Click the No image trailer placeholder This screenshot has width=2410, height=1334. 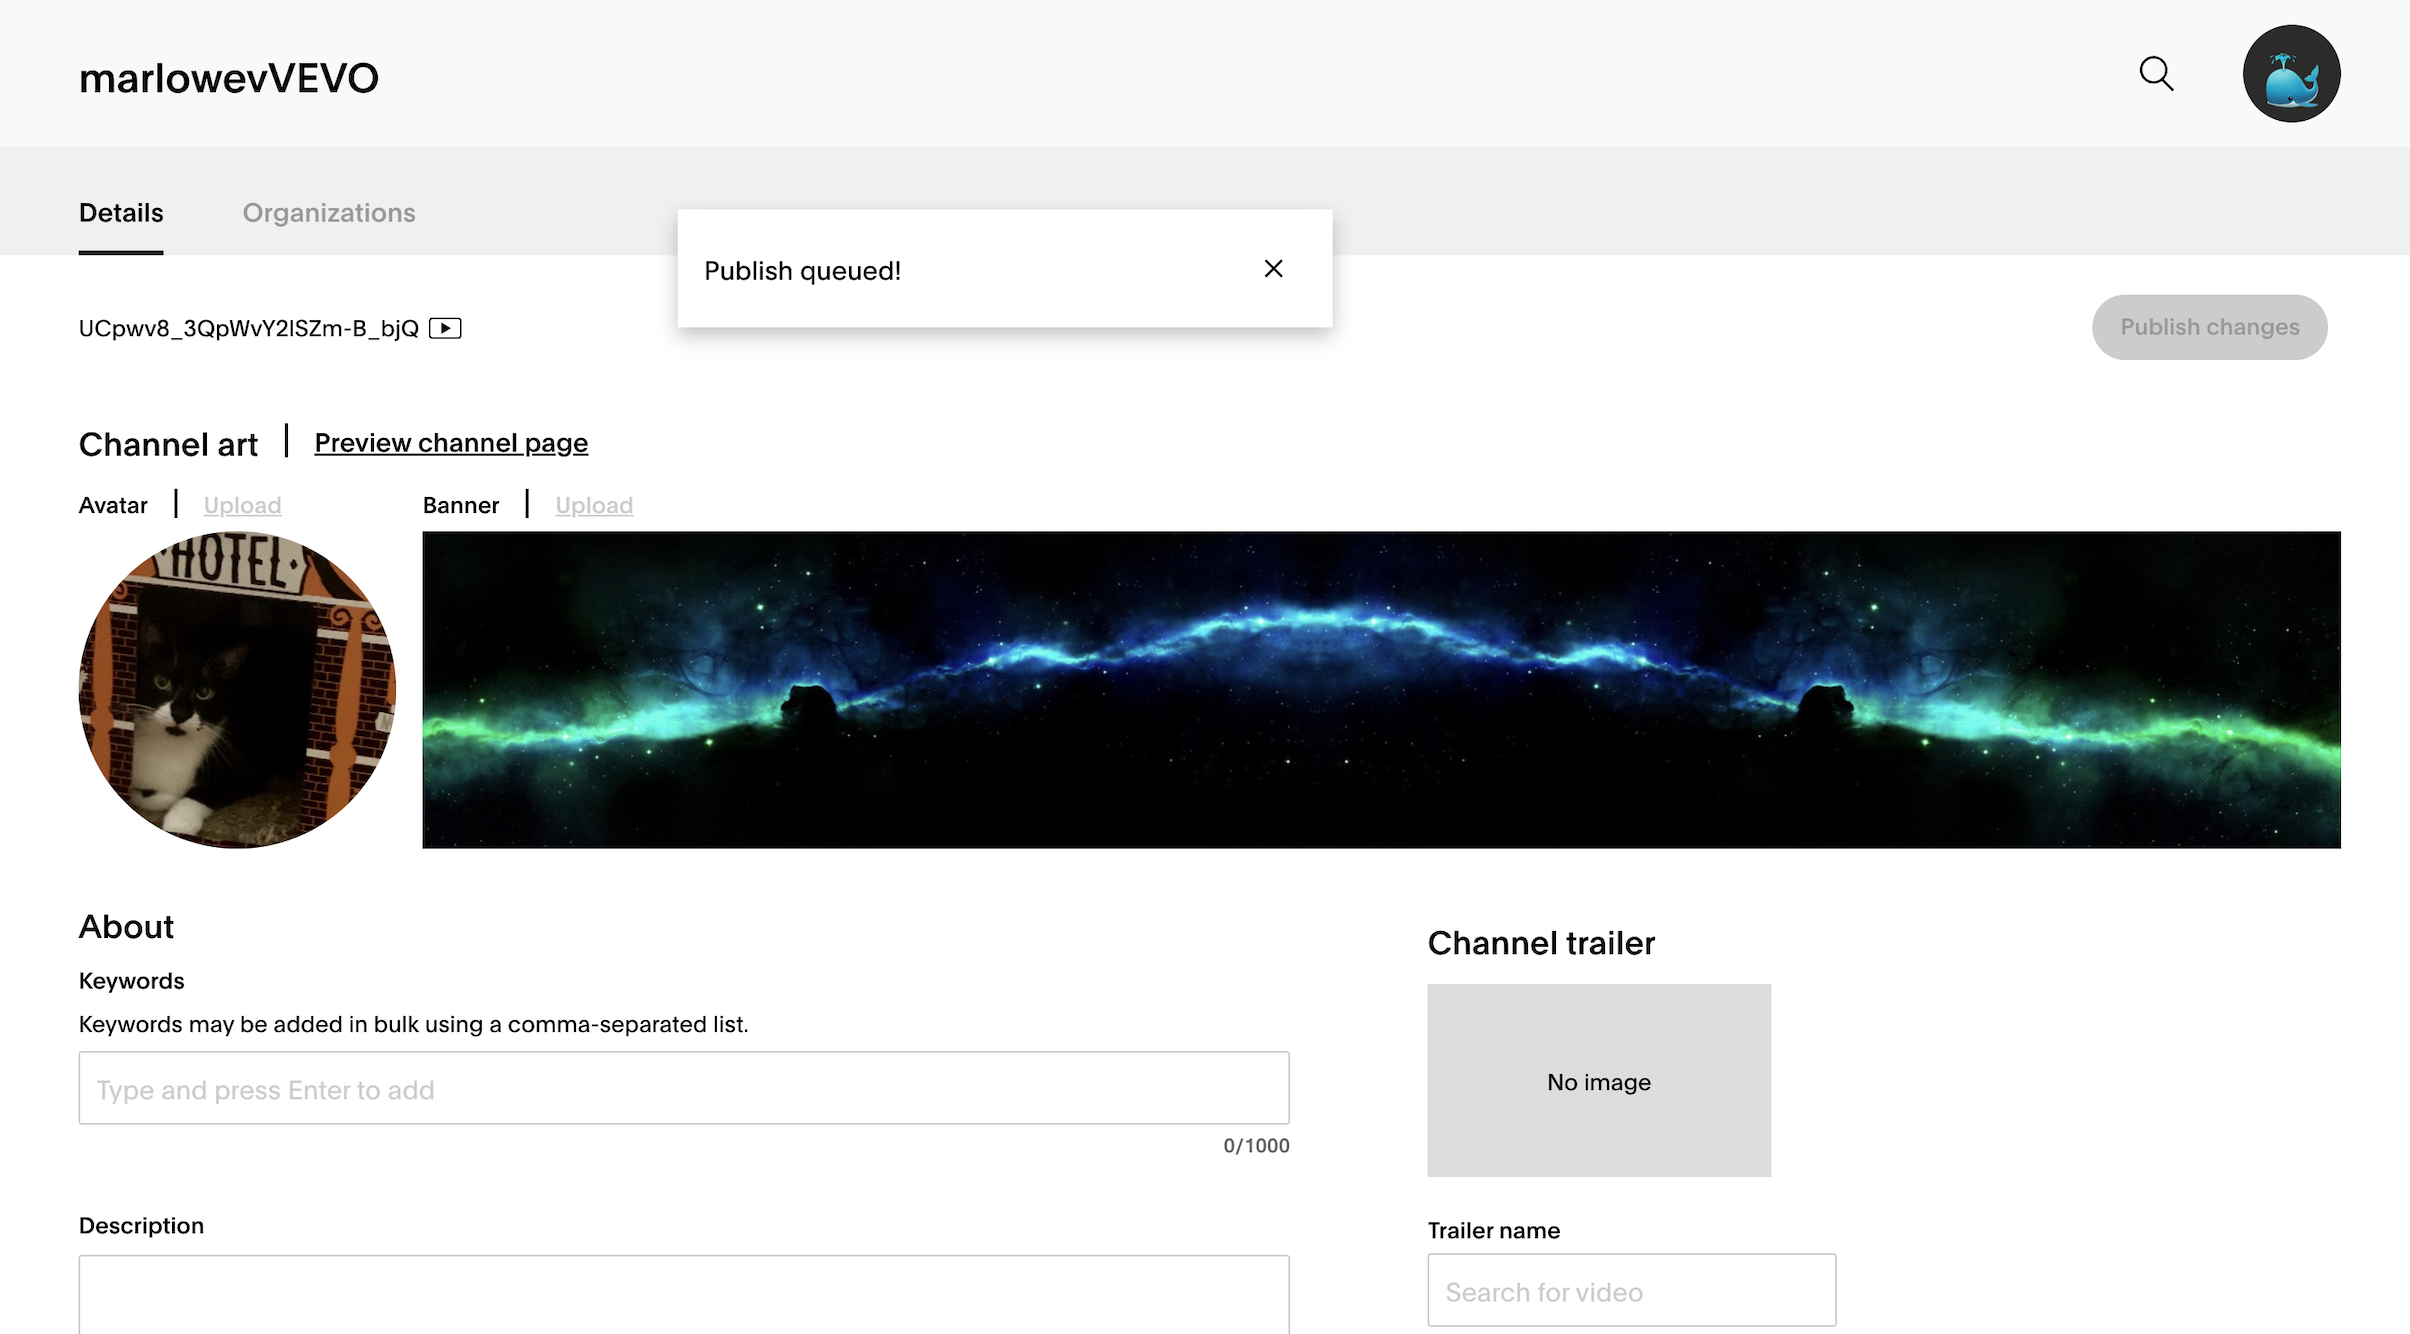pos(1598,1080)
